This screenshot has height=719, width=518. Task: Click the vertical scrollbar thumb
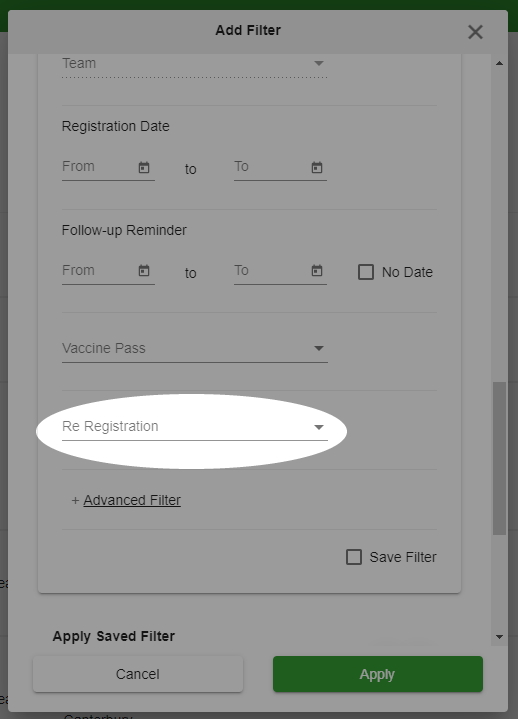pyautogui.click(x=499, y=458)
